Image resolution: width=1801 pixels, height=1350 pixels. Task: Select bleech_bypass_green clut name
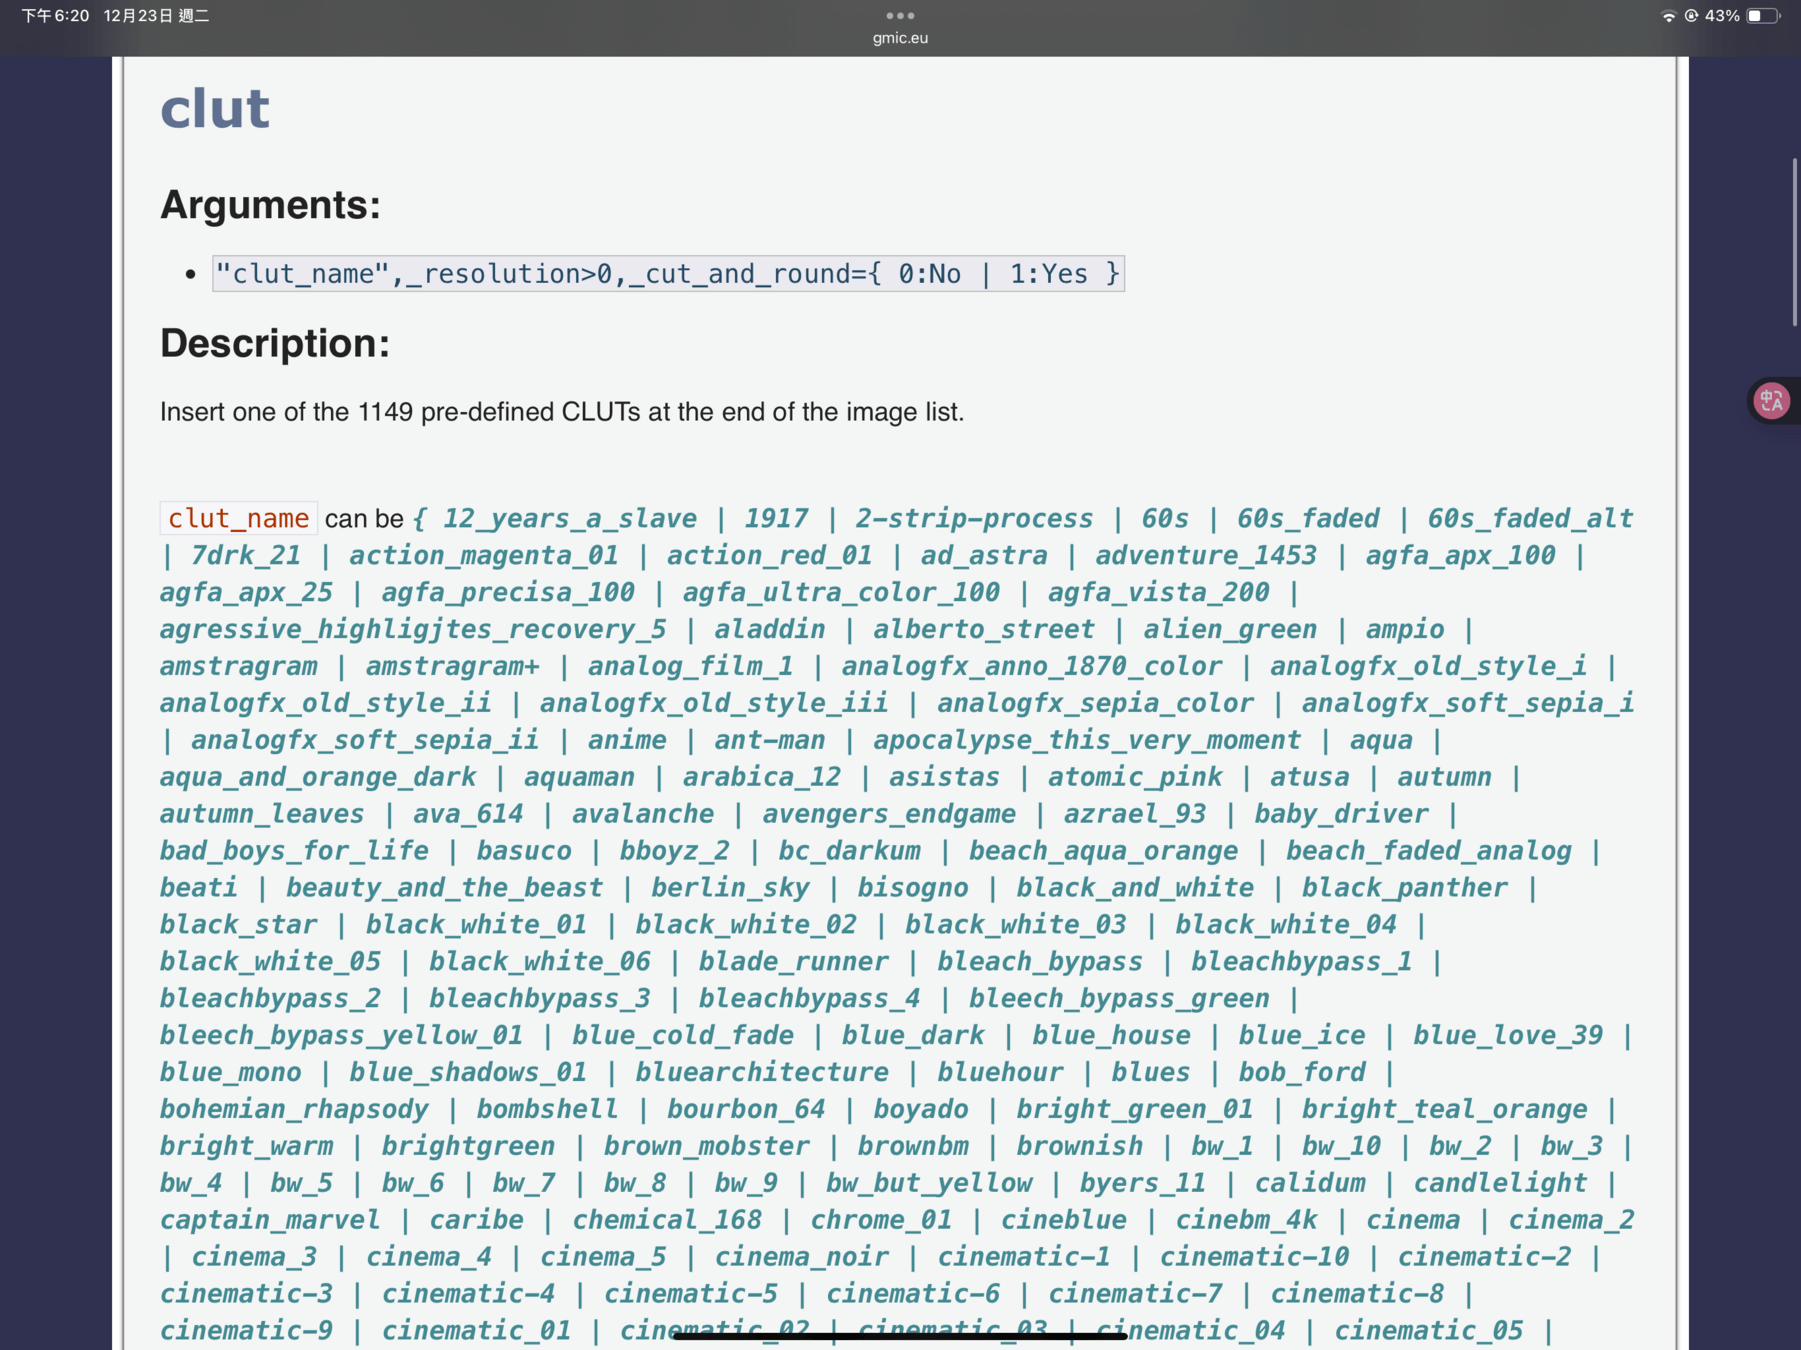click(1119, 999)
